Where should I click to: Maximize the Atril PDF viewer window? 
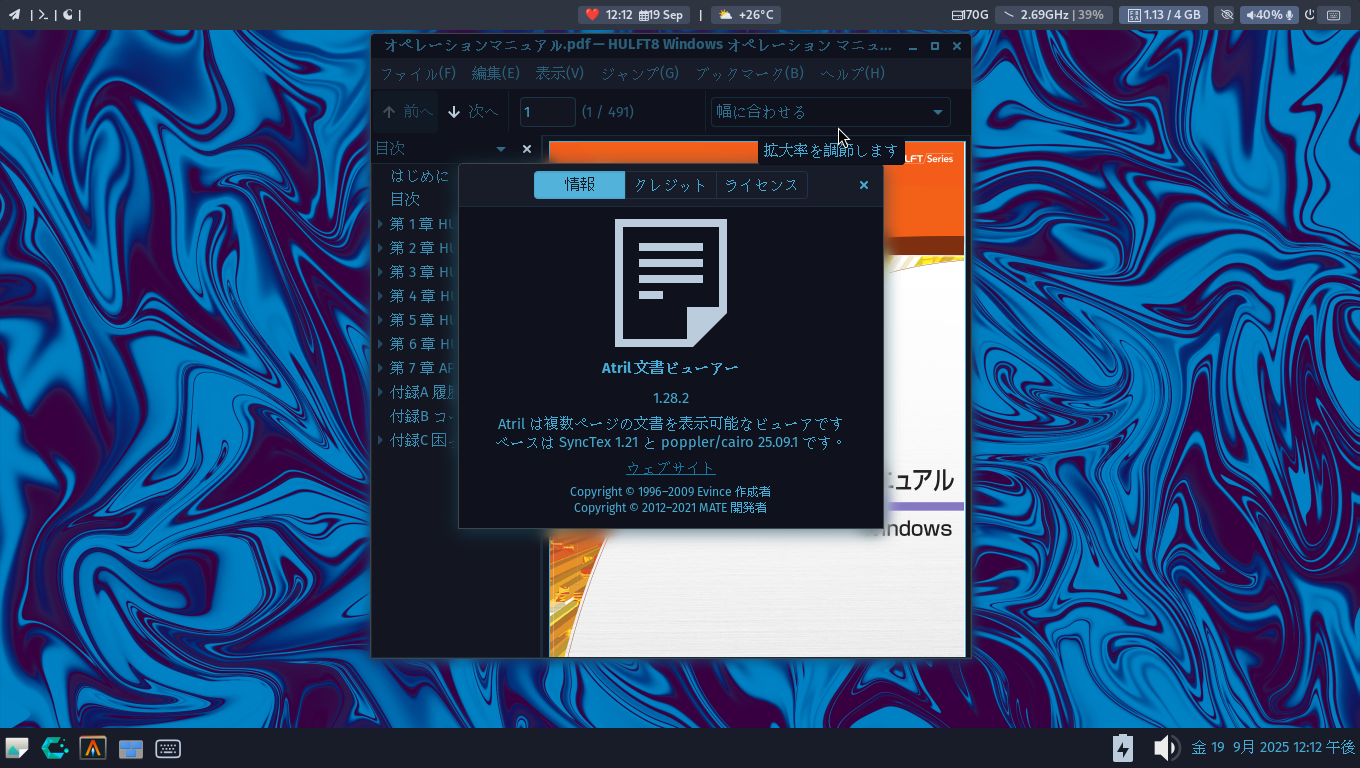click(x=935, y=46)
